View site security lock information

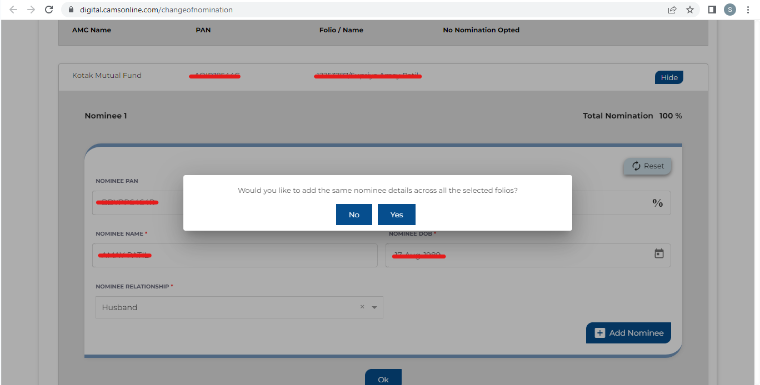tap(71, 10)
